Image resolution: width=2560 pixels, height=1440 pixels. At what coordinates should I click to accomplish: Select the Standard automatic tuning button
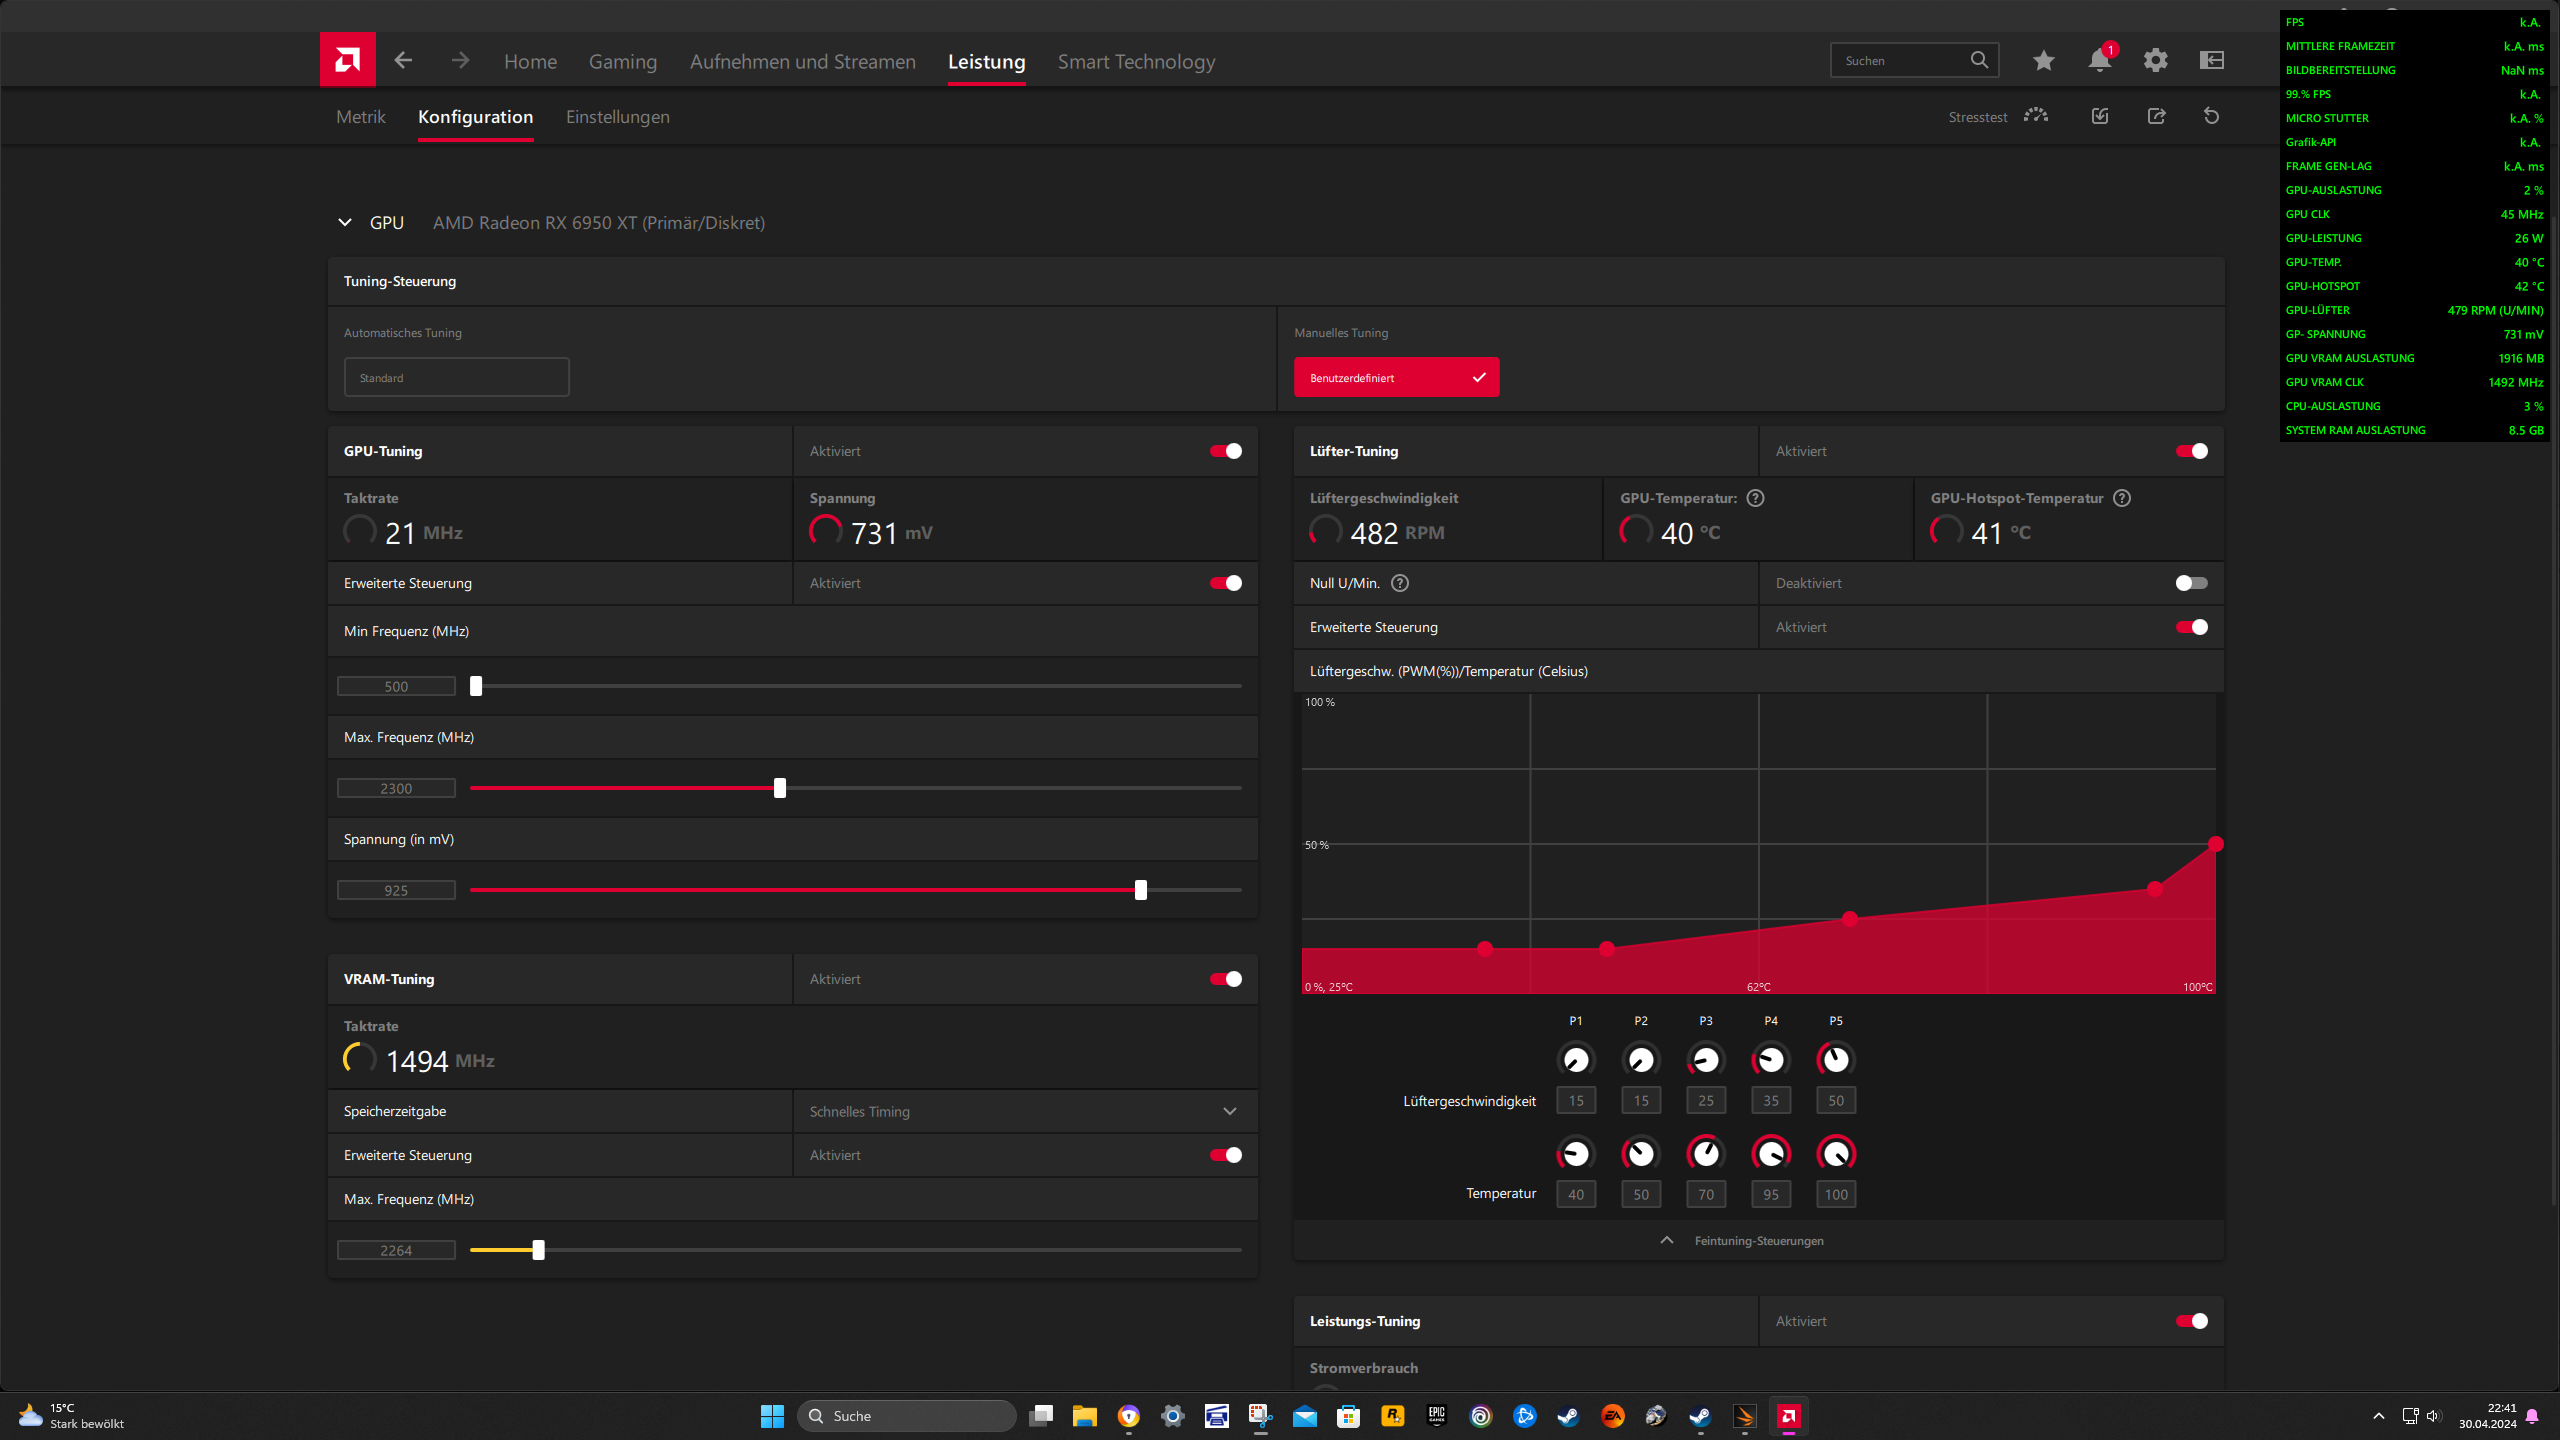[x=456, y=377]
